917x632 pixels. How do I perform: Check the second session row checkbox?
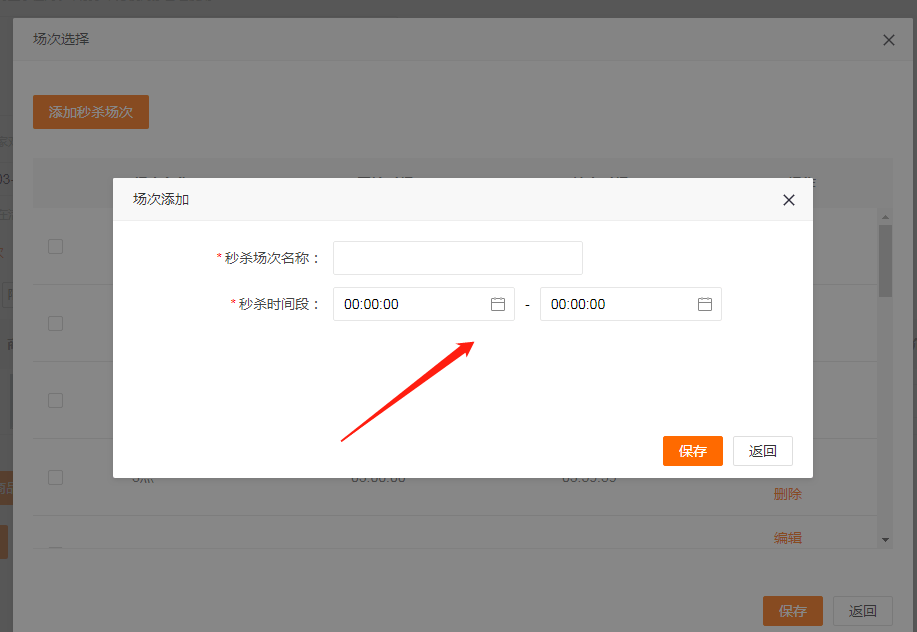tap(55, 323)
